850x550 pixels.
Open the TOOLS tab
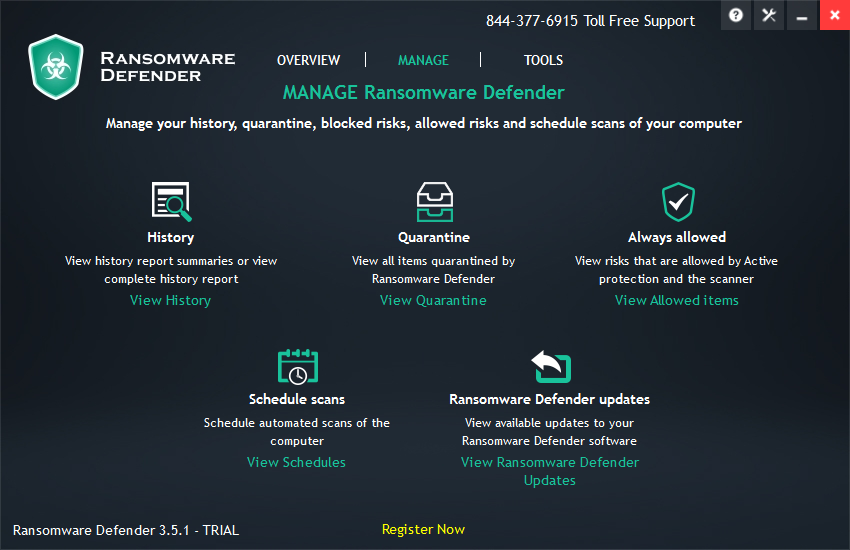click(543, 60)
